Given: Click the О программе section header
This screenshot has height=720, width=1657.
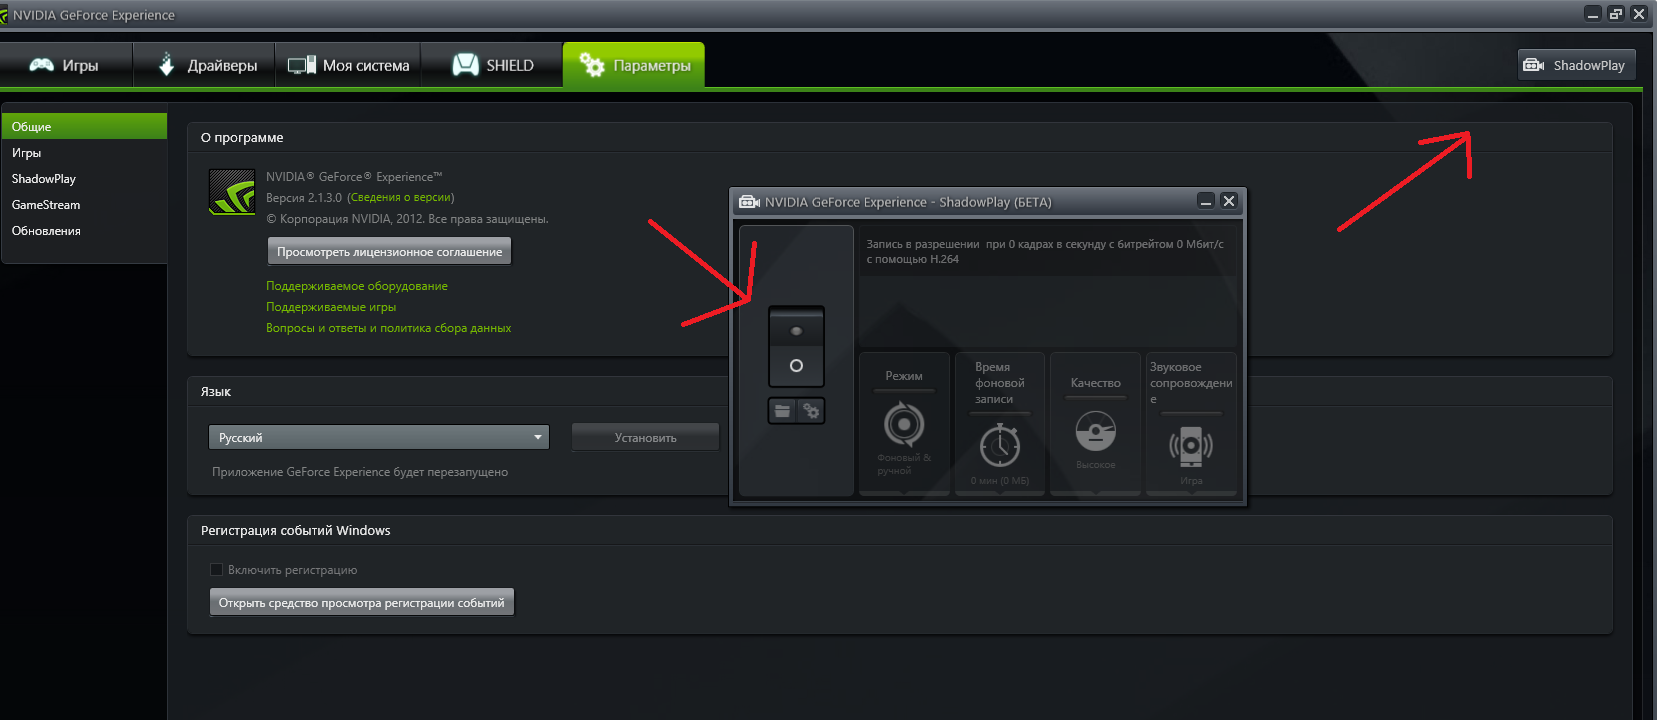Looking at the screenshot, I should click(242, 138).
